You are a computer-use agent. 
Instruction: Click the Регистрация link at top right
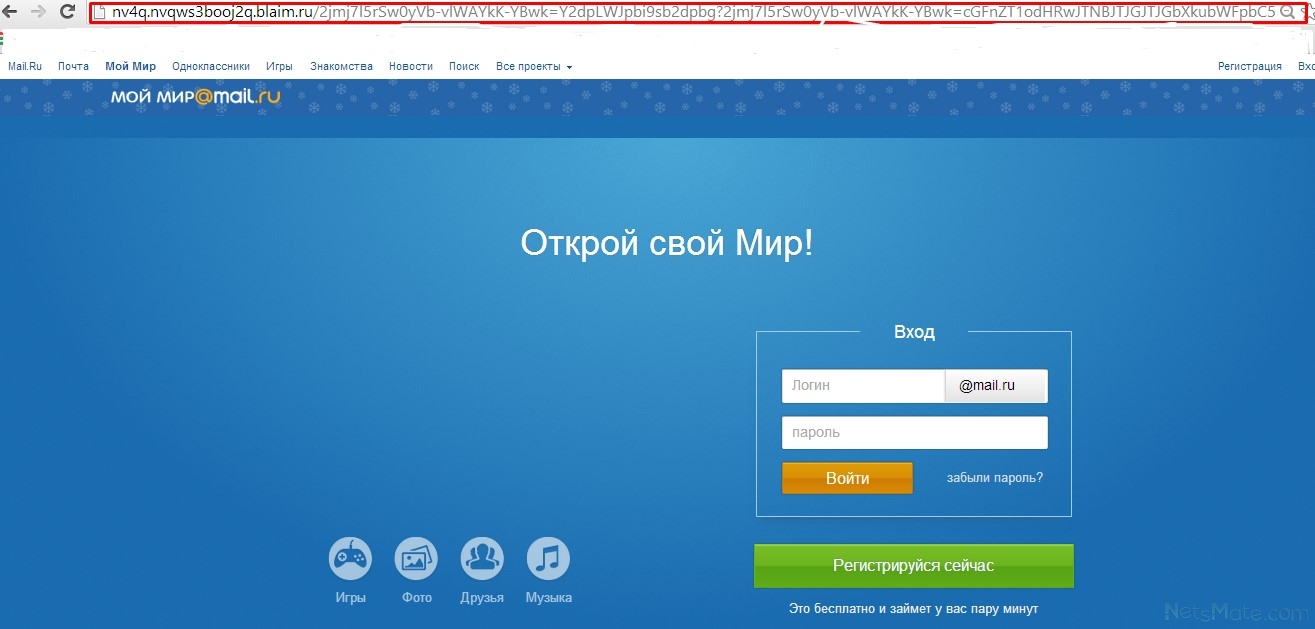tap(1250, 66)
